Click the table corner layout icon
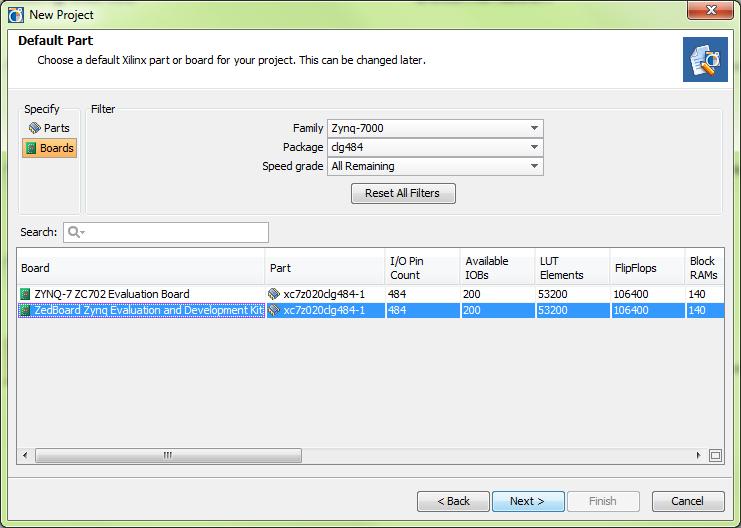Viewport: 741px width, 528px height. 715,455
